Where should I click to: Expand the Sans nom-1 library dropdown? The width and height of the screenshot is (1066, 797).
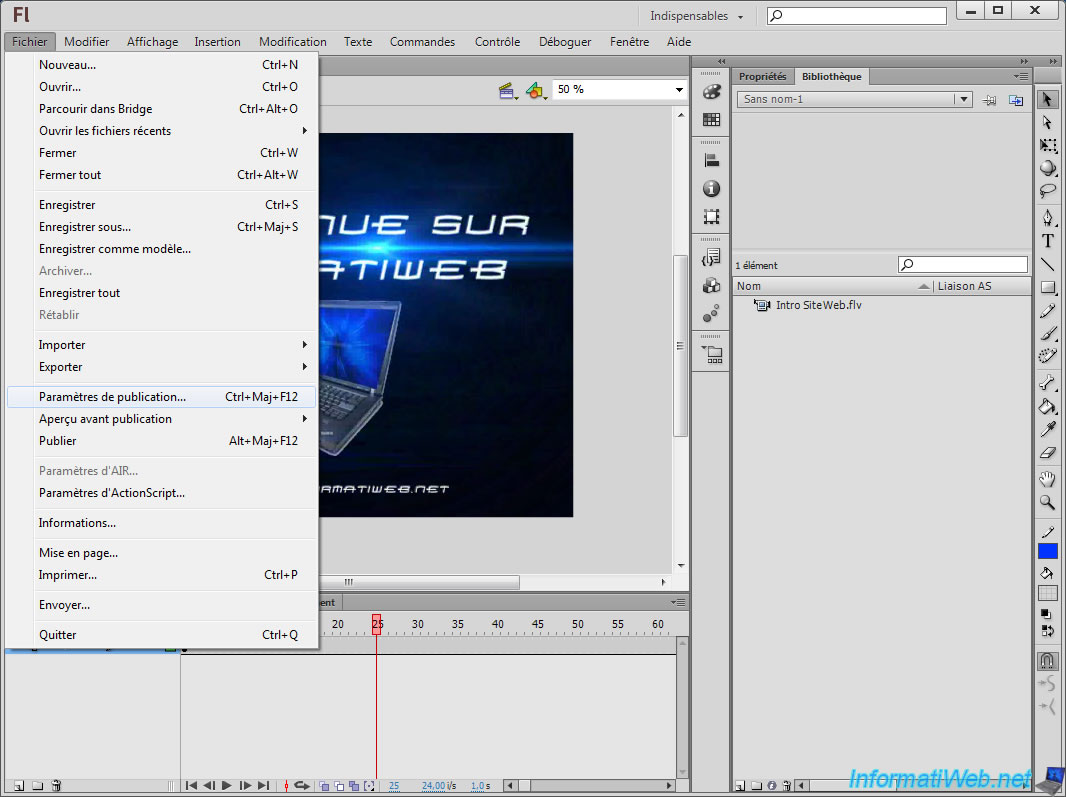click(x=963, y=100)
